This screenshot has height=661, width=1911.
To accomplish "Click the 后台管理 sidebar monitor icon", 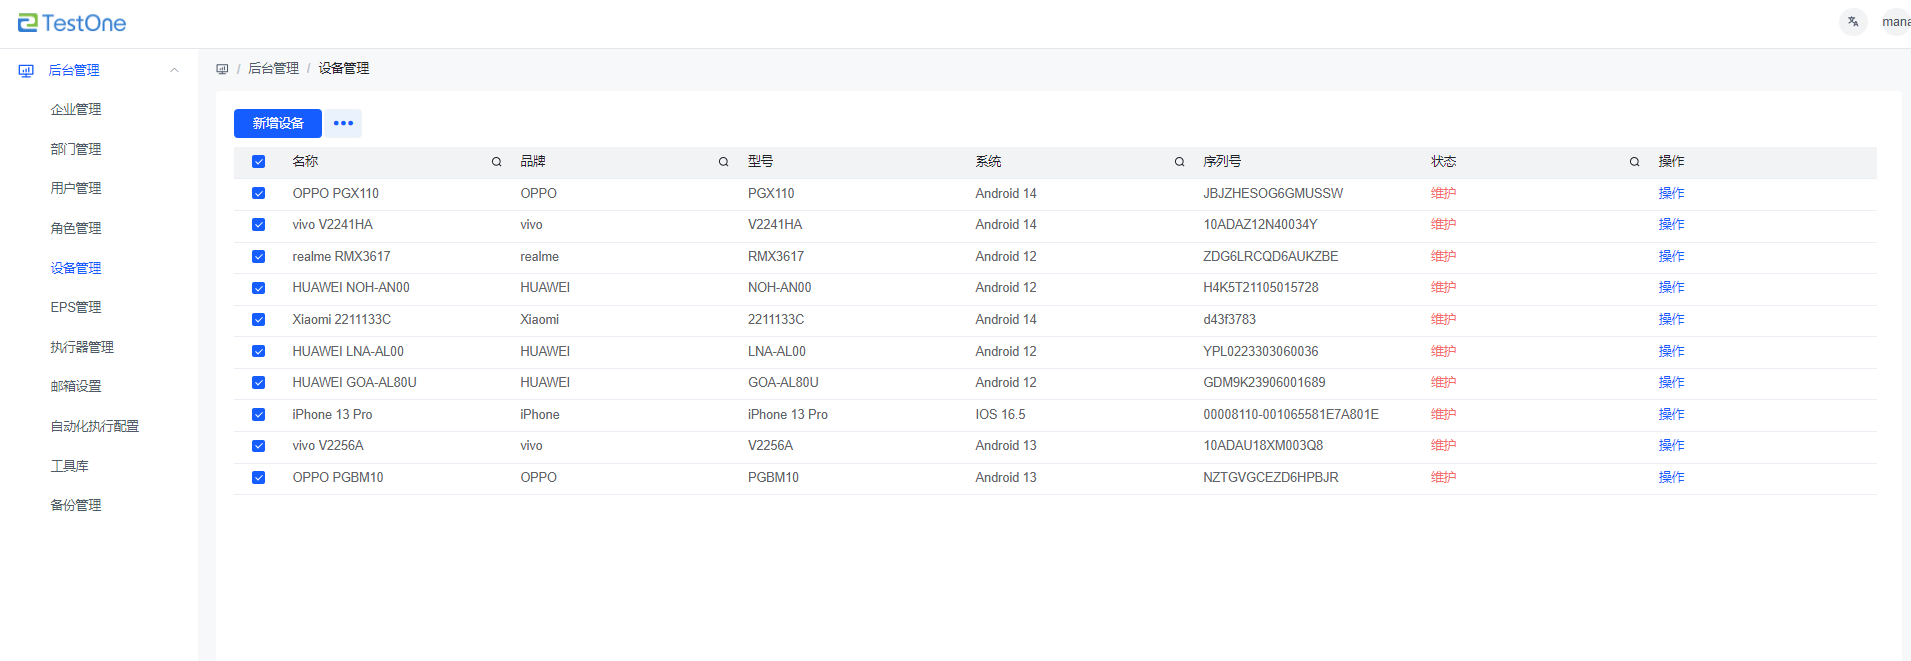I will point(26,71).
